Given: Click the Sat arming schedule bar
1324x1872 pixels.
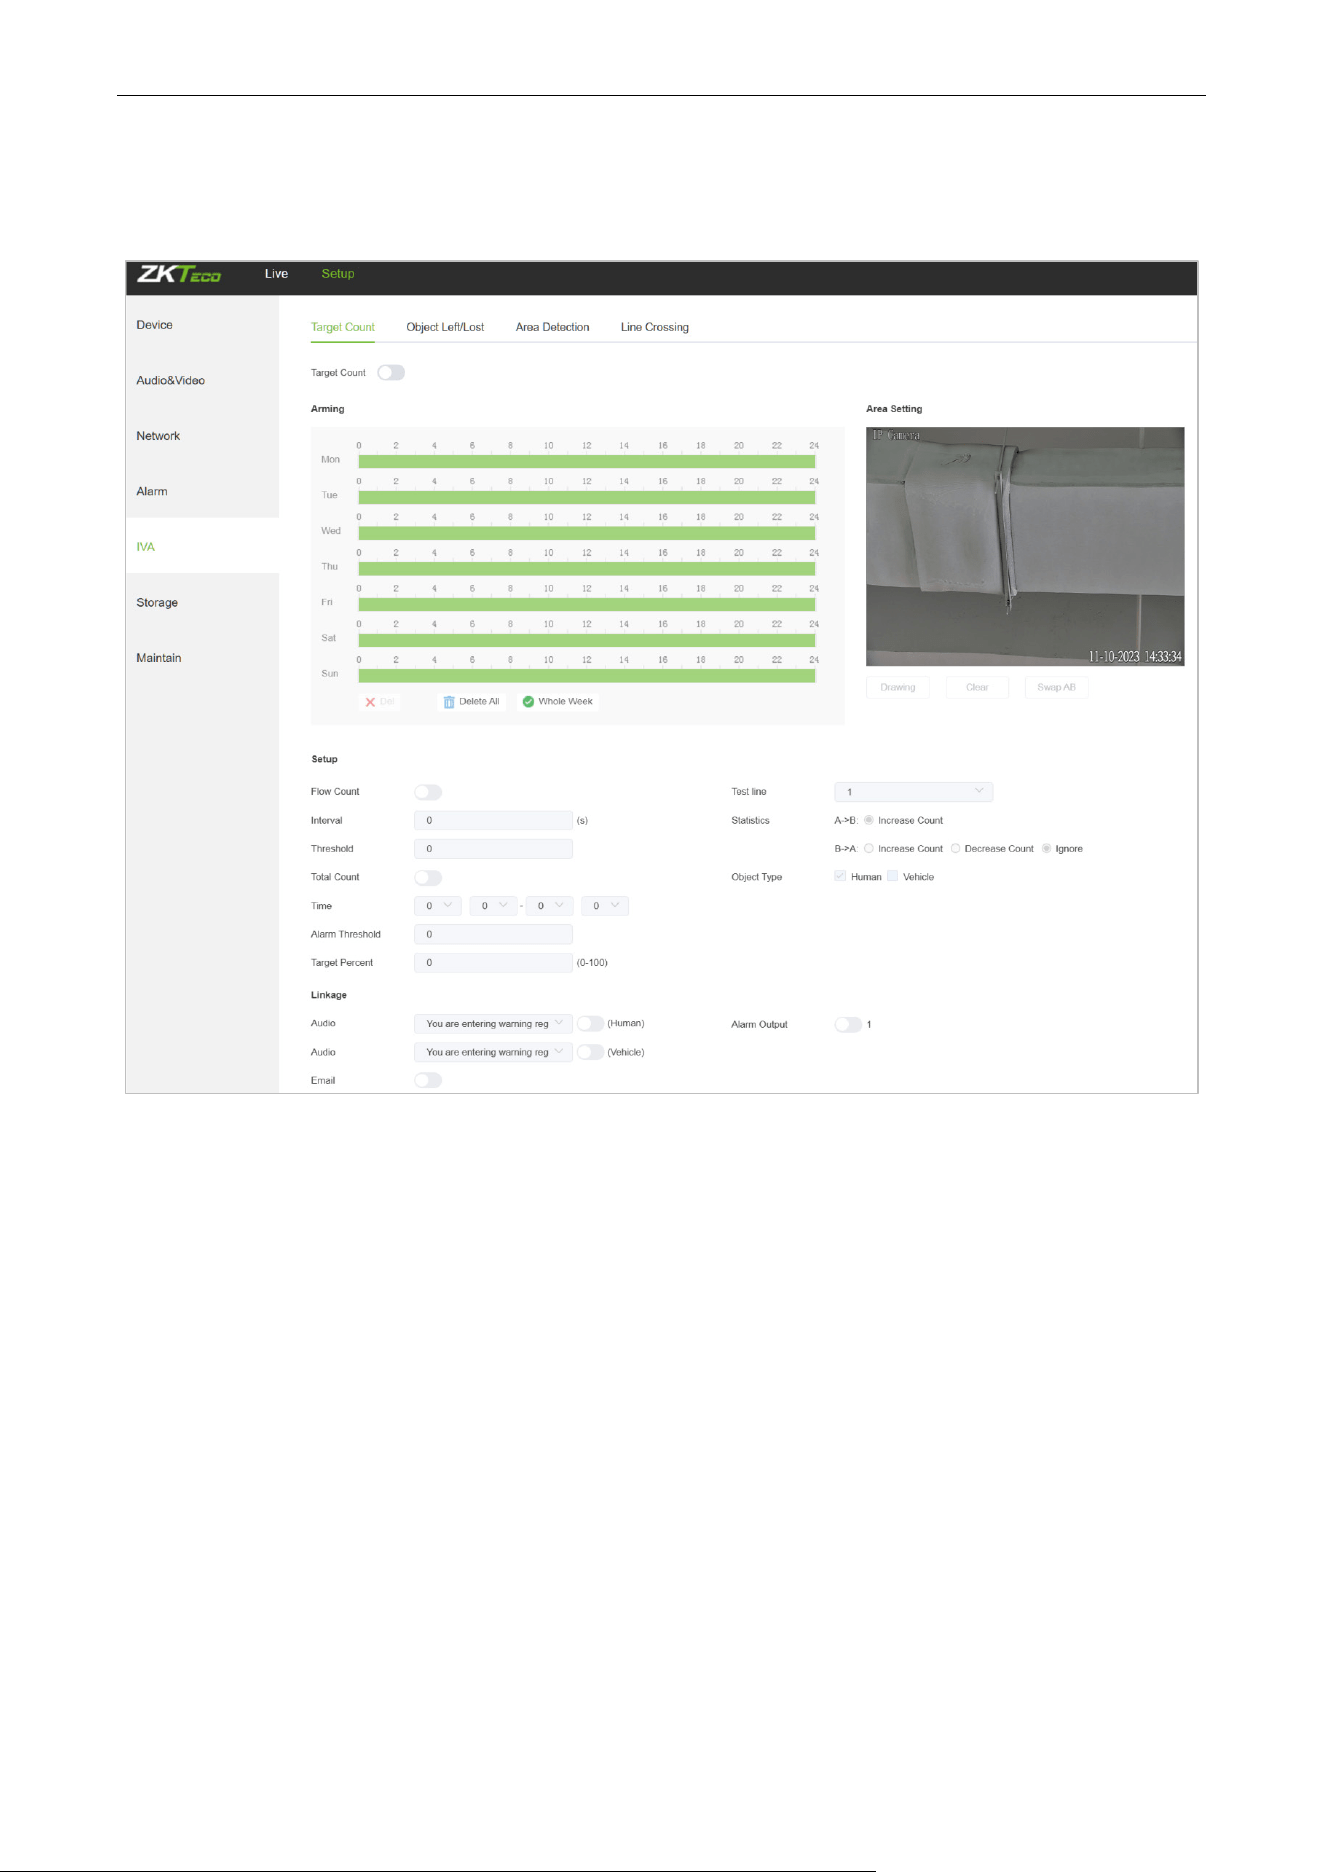Looking at the screenshot, I should coord(587,640).
